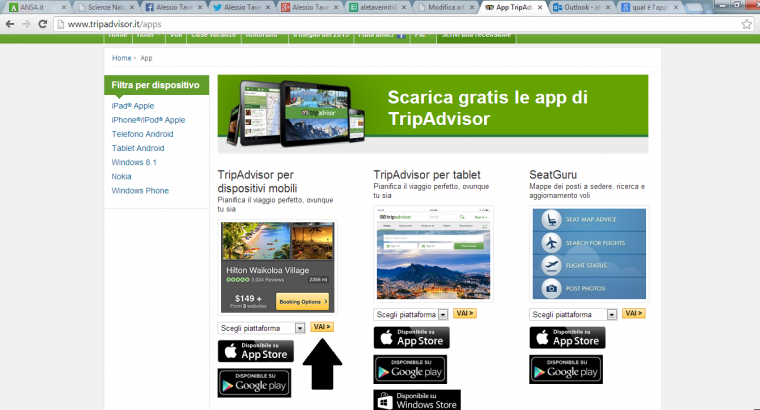Filter by Telefono Android
Viewport: 760px width, 410px height.
pos(142,134)
